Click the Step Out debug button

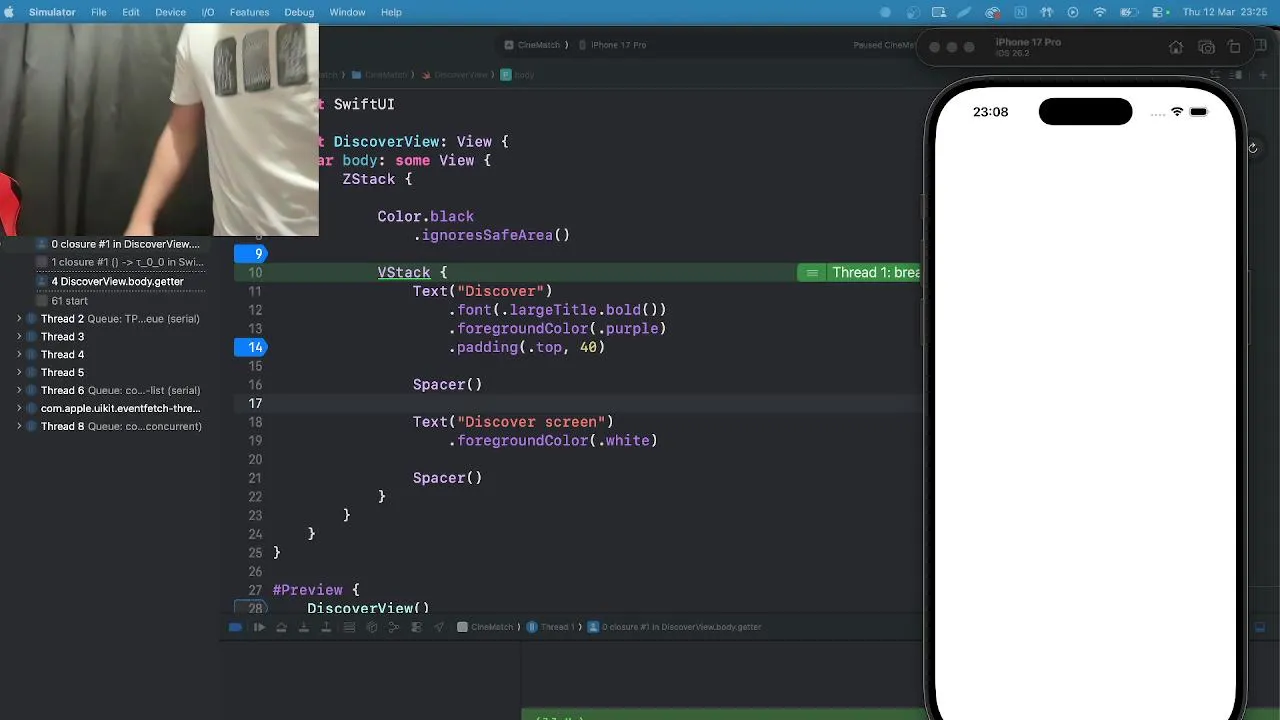[326, 627]
